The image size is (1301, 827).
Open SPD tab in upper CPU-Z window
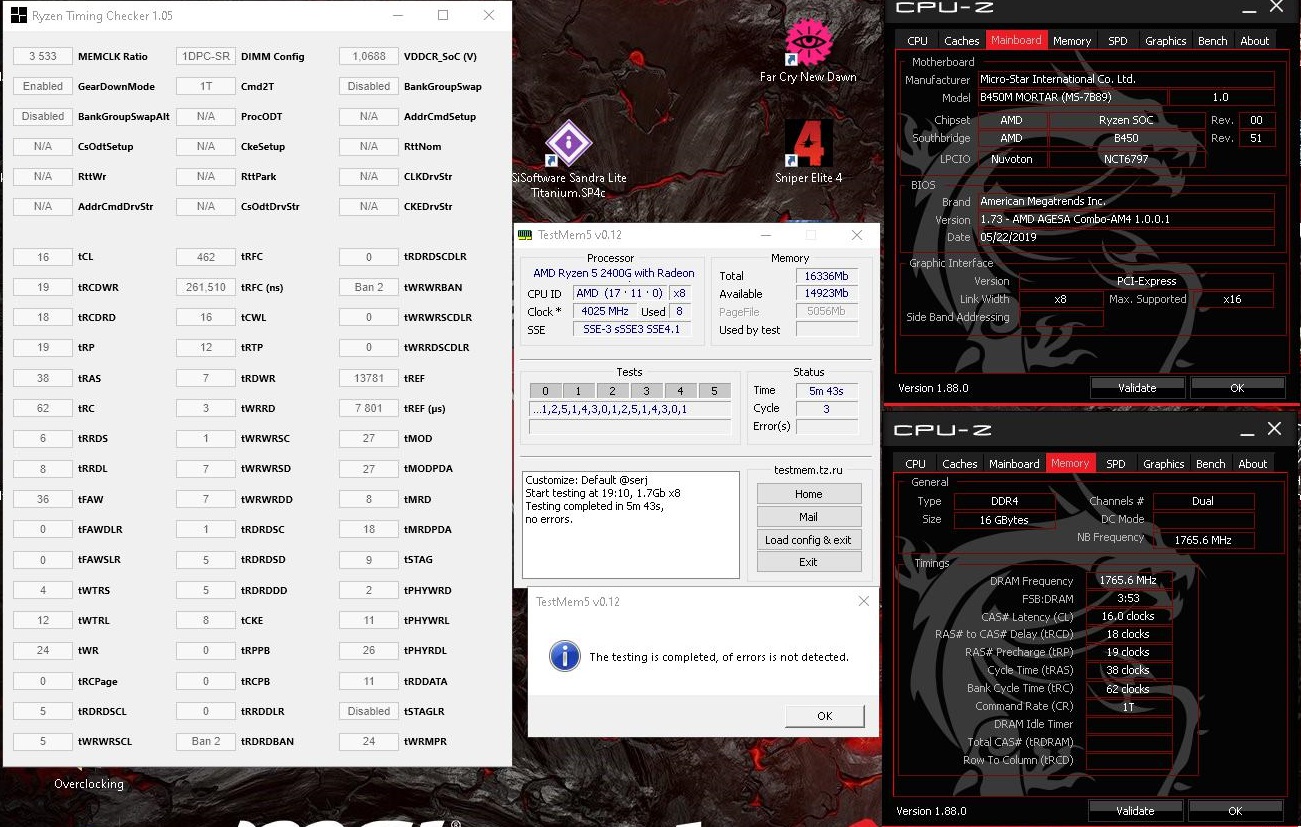[1118, 41]
